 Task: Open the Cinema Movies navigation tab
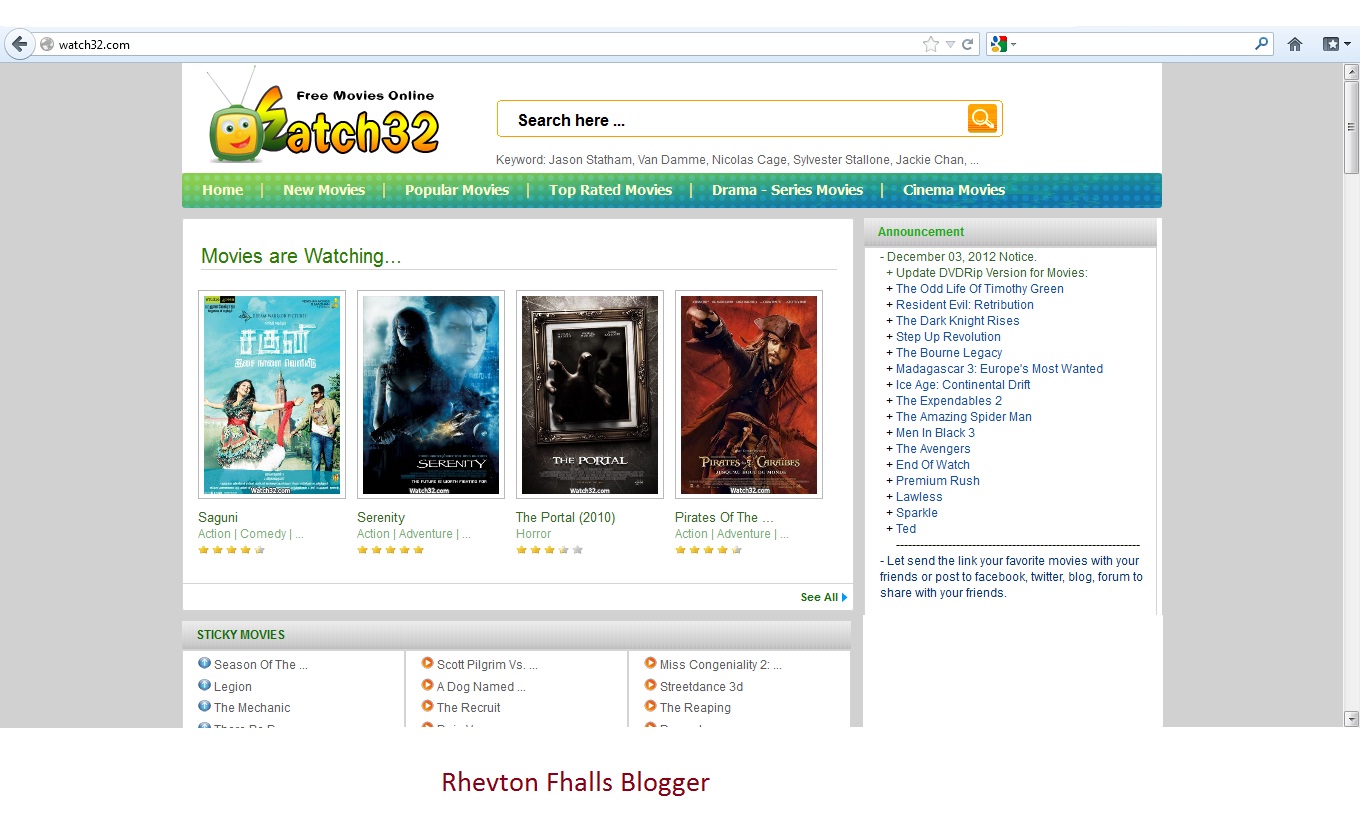pos(954,190)
